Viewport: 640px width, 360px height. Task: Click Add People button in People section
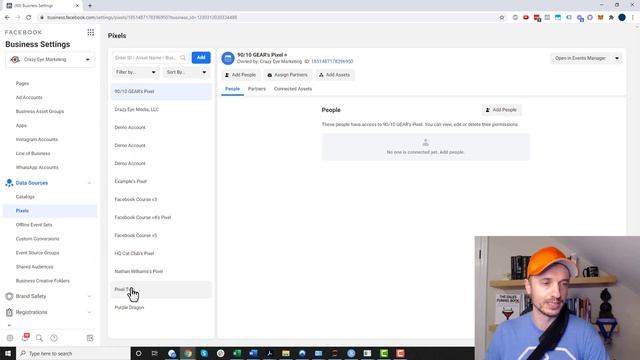(501, 110)
